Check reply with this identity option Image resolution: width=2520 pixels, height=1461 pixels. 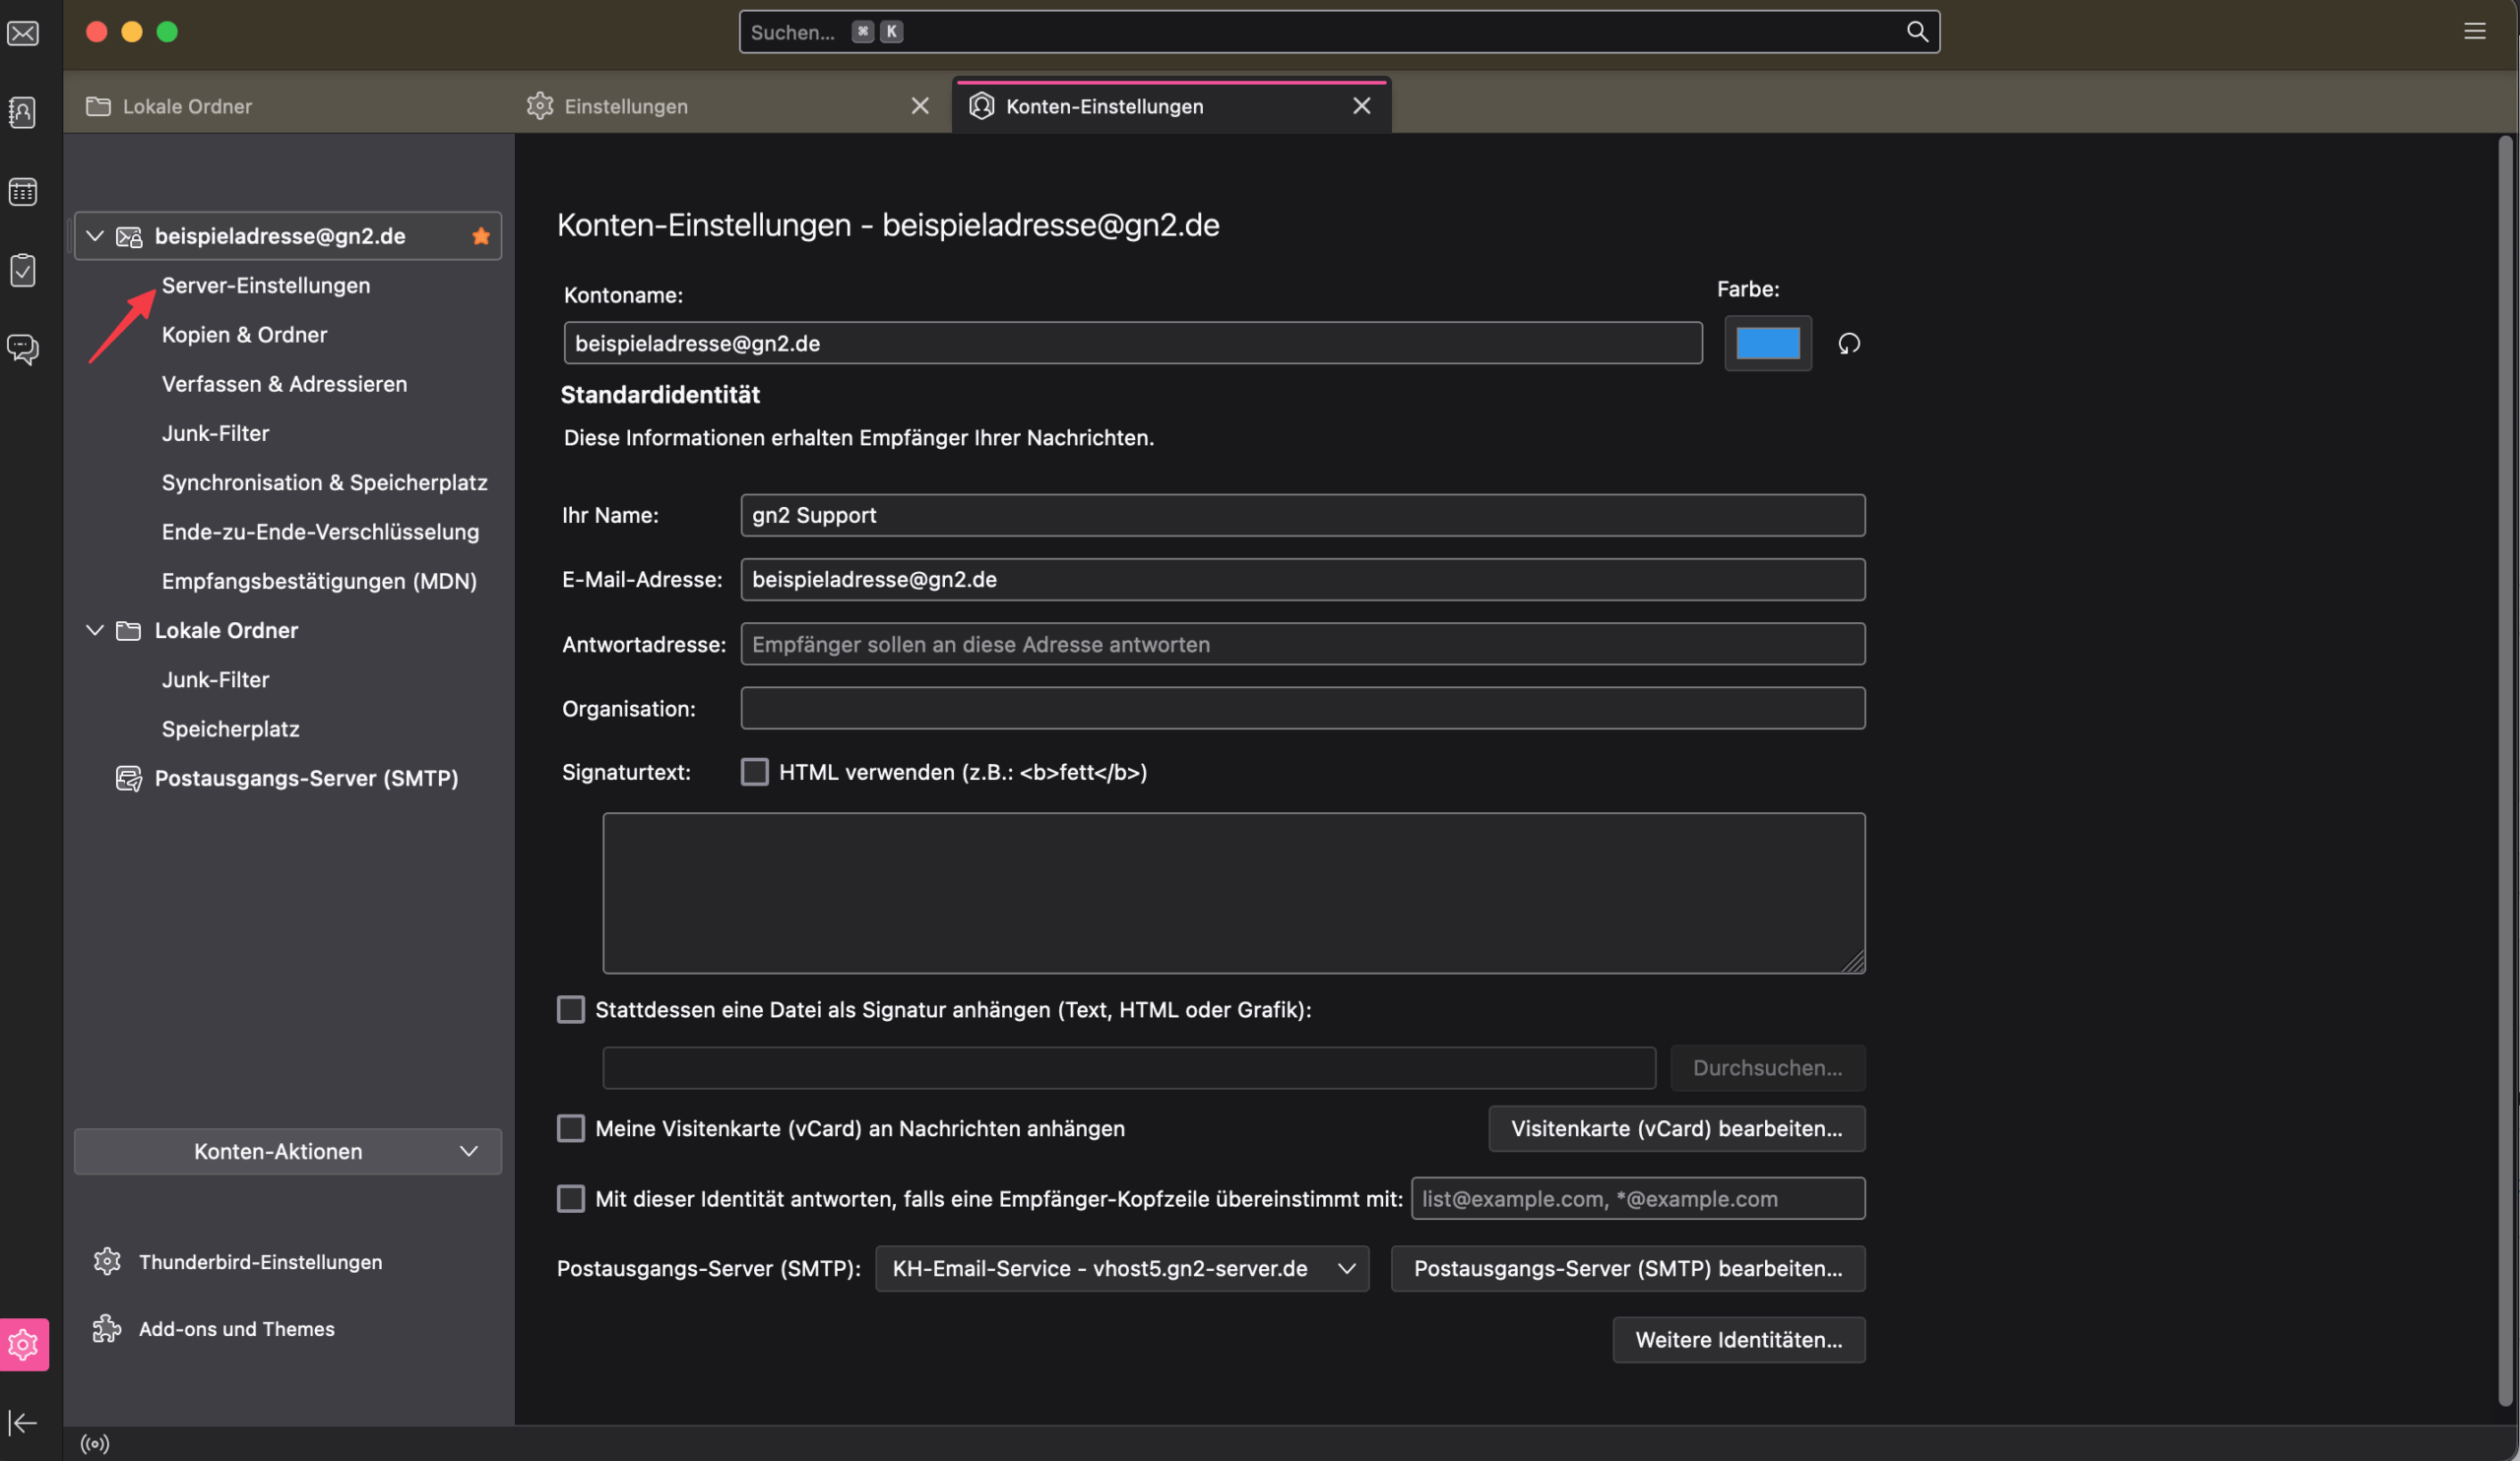point(571,1199)
